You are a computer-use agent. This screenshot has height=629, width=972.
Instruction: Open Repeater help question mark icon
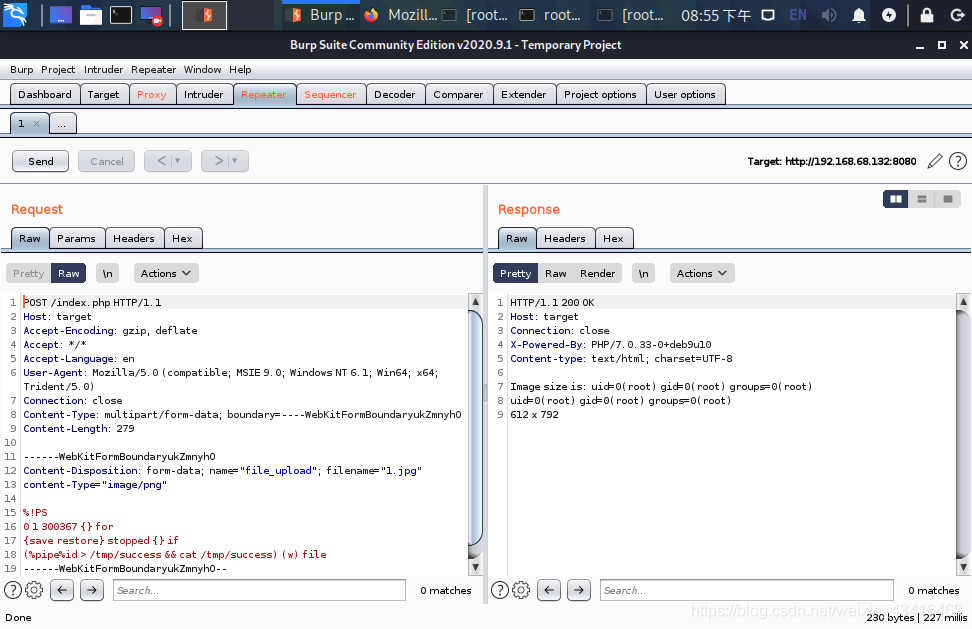958,161
